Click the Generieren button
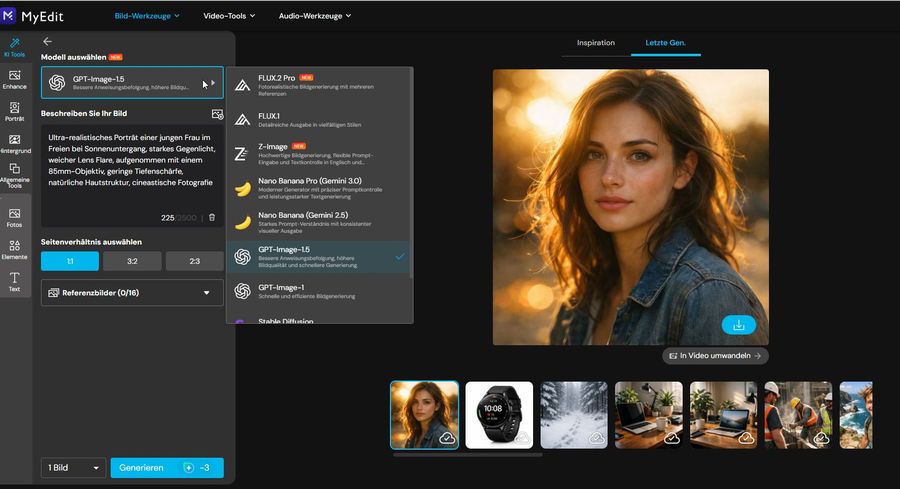Viewport: 900px width, 489px height. (167, 468)
